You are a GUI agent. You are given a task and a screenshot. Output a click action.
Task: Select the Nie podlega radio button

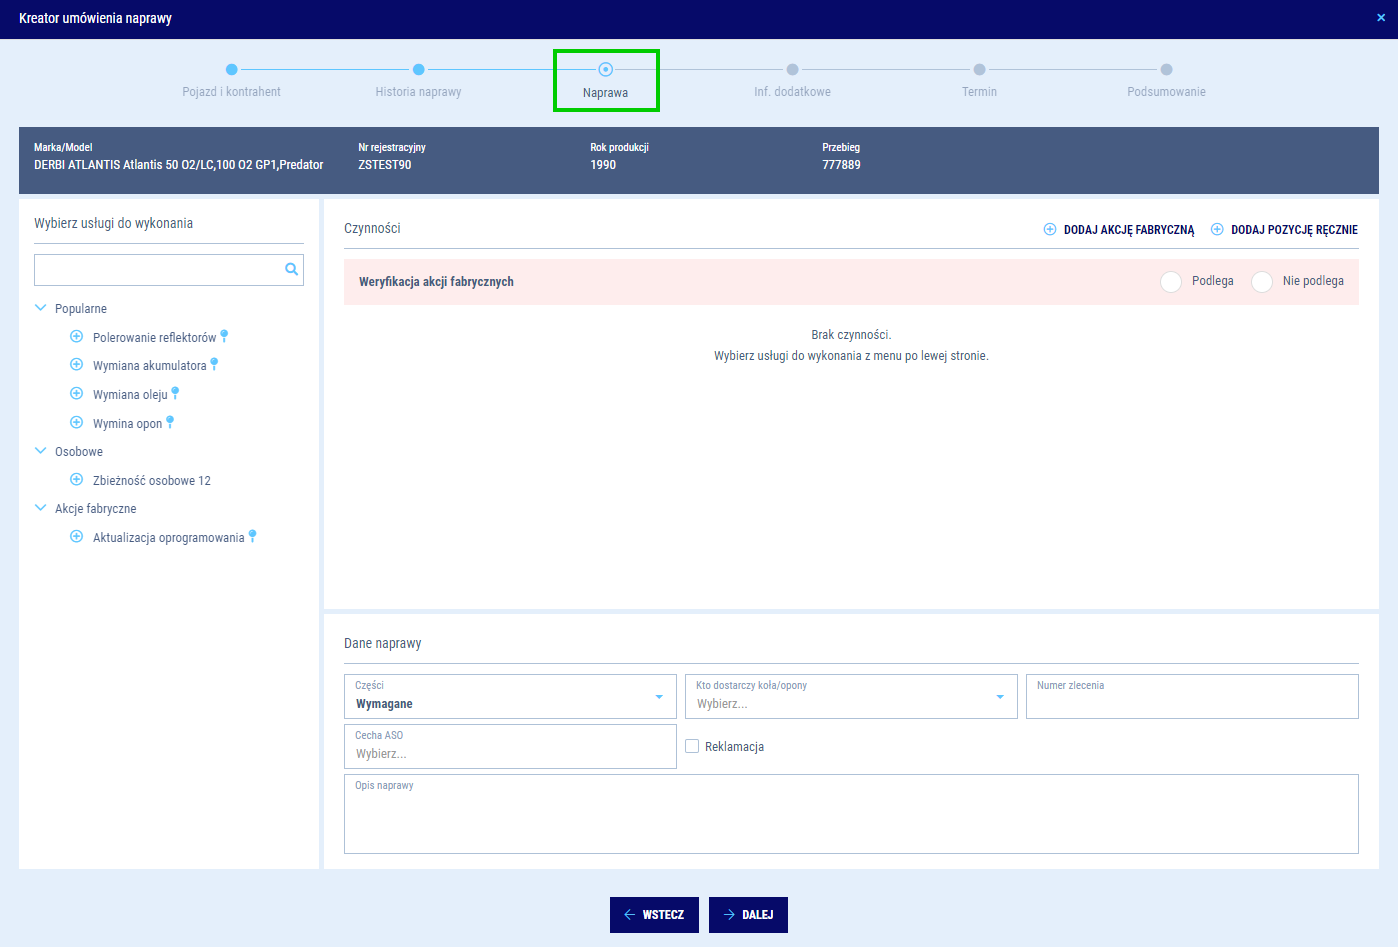tap(1262, 282)
